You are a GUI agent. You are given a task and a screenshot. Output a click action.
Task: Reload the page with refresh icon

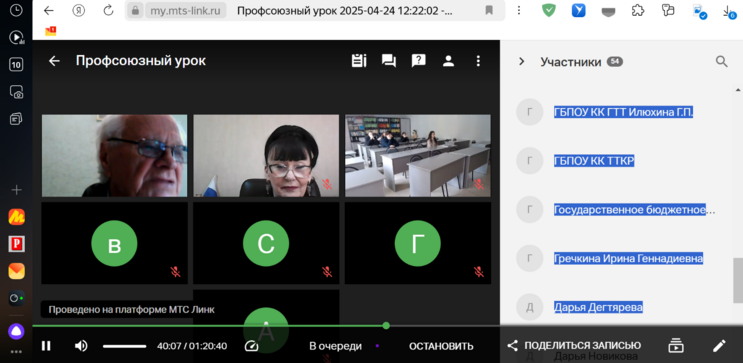[x=108, y=10]
